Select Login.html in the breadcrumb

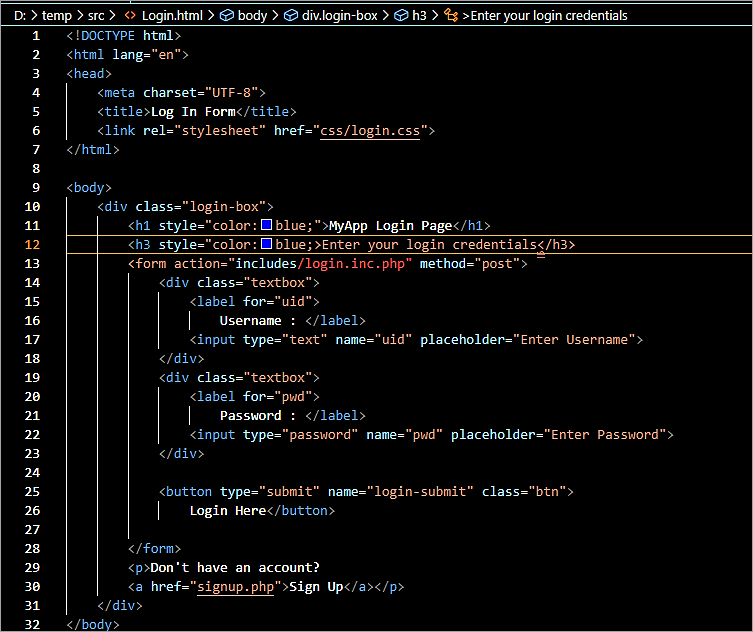(x=172, y=15)
